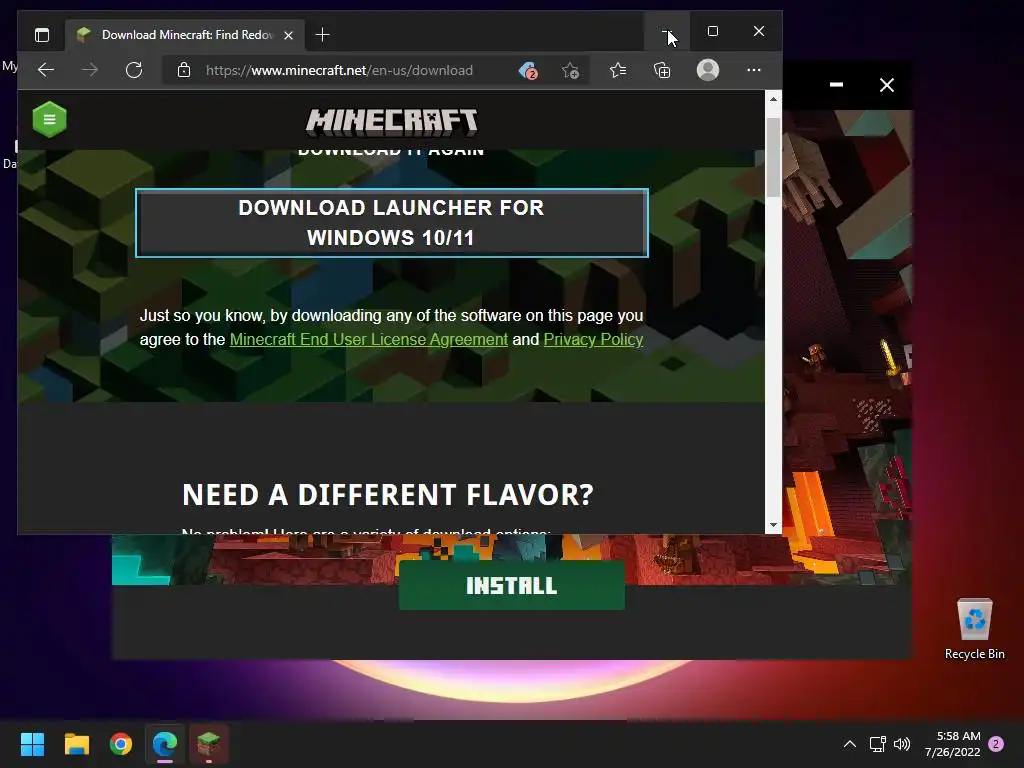Open the Edge shopping tag icon with badge

tap(528, 70)
